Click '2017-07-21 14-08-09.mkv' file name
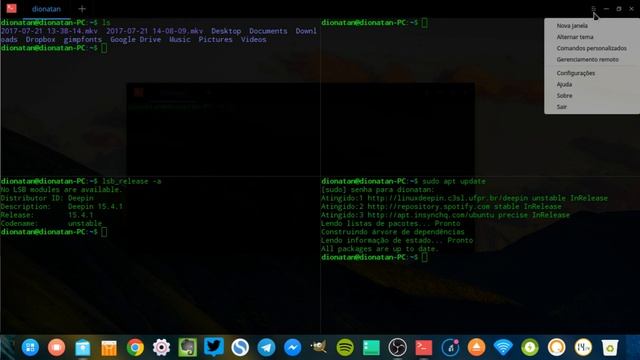This screenshot has height=360, width=640. point(154,31)
